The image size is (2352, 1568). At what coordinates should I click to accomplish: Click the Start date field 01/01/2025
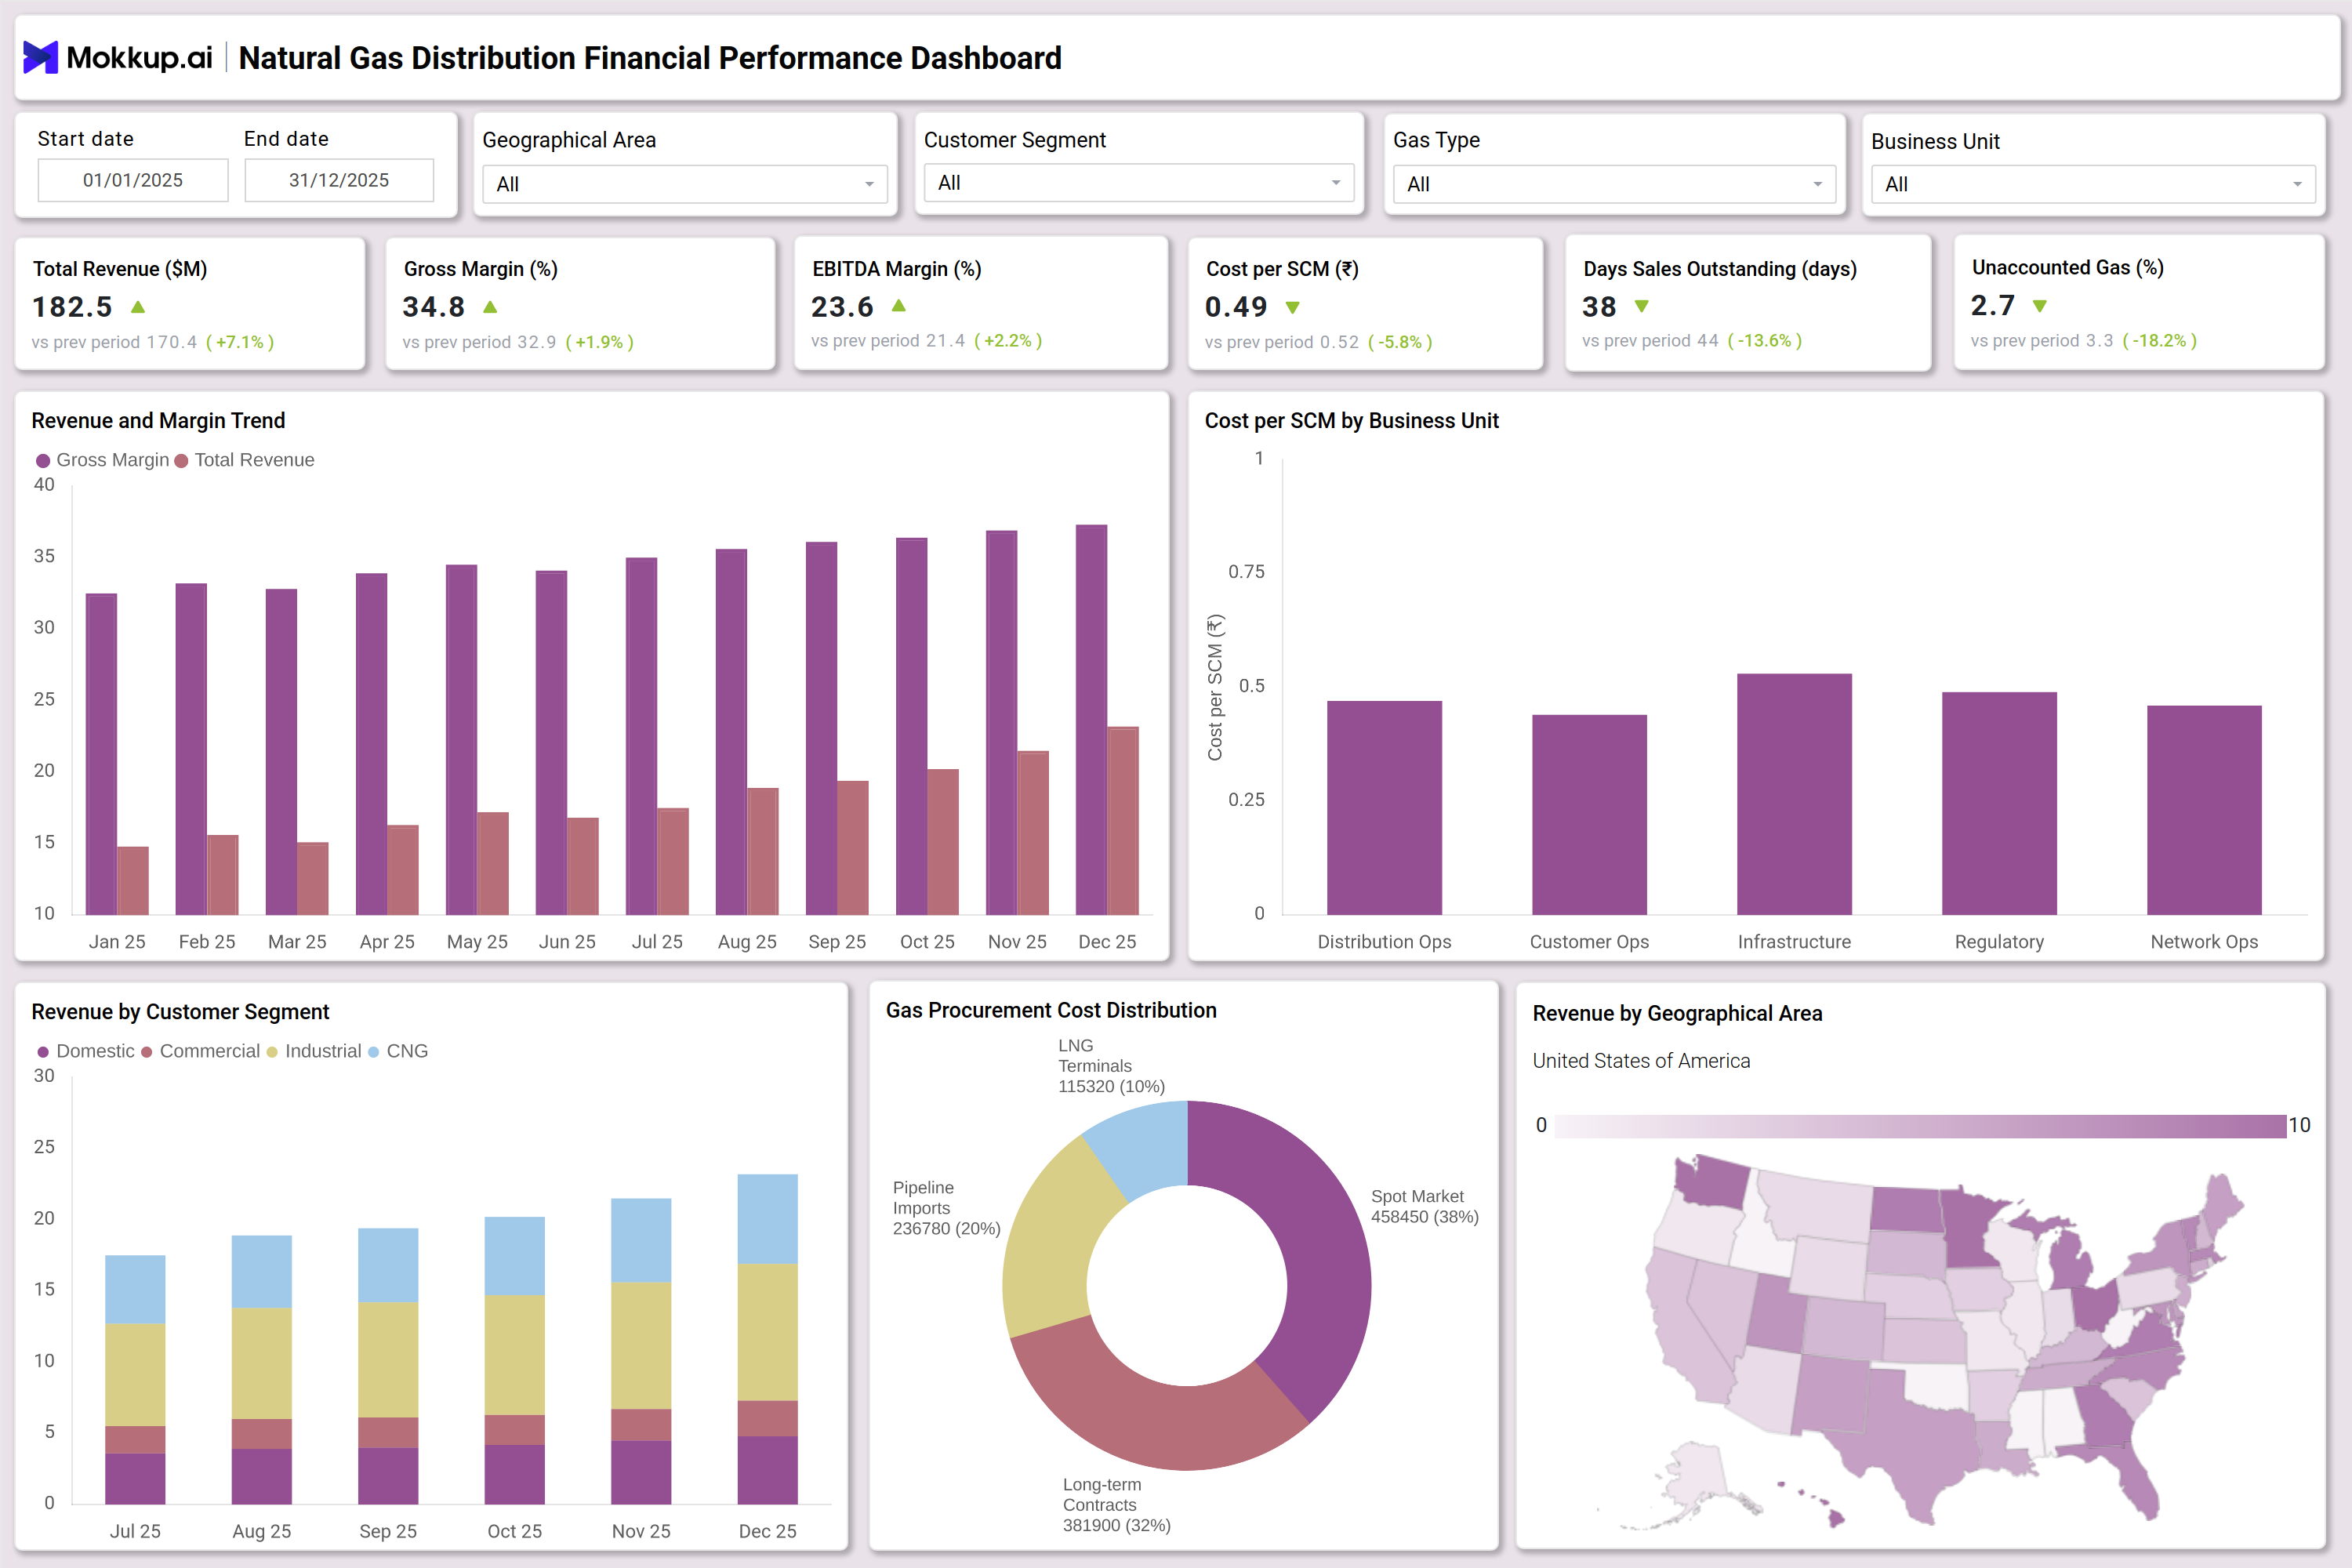click(x=133, y=180)
